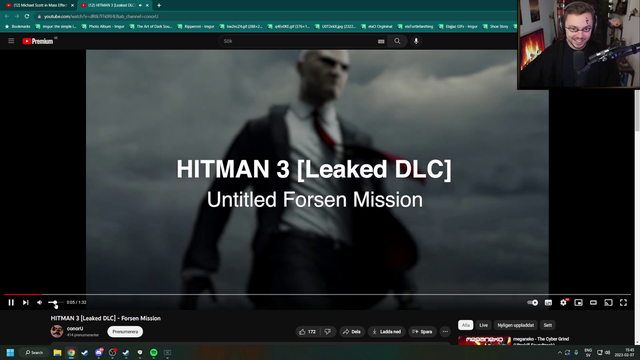
Task: Like the video showing 172 likes
Action: (x=308, y=332)
